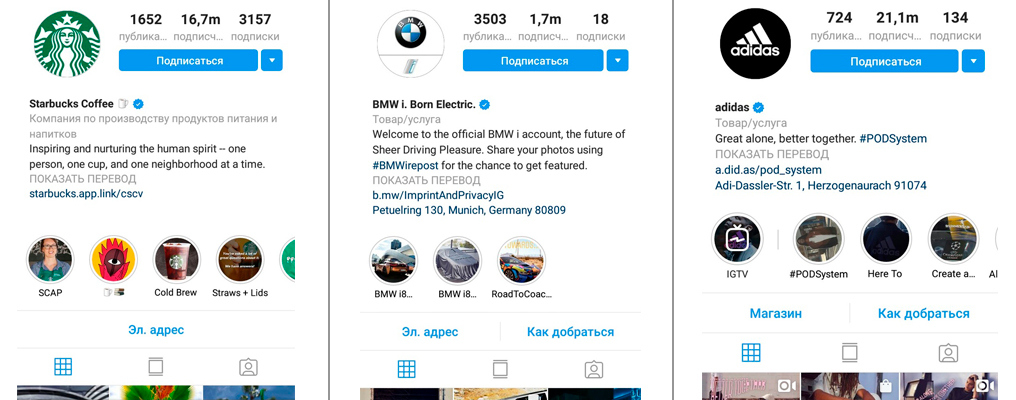The height and width of the screenshot is (400, 1016).
Task: Open Starbucks red eye artwork highlight
Action: 113,259
